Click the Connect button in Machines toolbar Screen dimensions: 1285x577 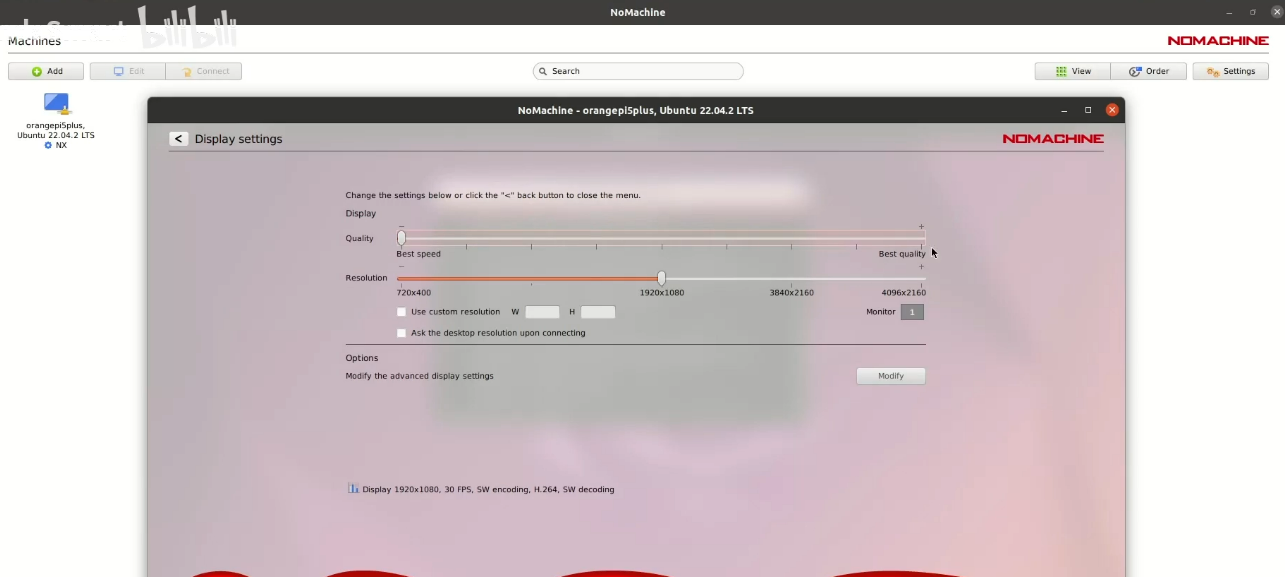[204, 71]
